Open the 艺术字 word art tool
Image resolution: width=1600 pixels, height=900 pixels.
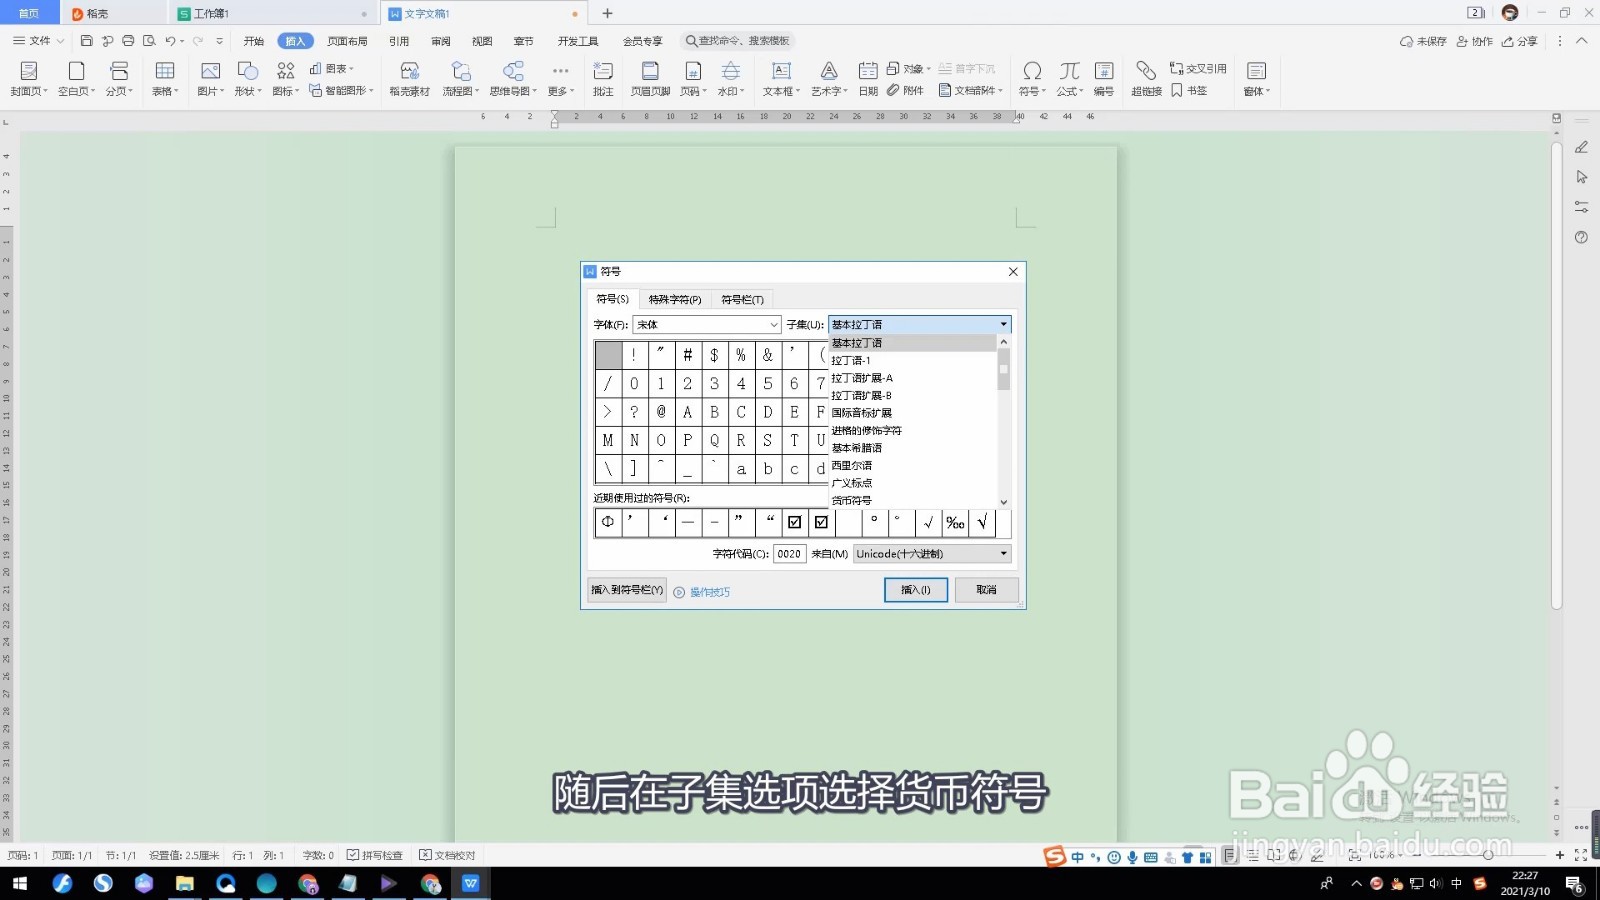[829, 78]
